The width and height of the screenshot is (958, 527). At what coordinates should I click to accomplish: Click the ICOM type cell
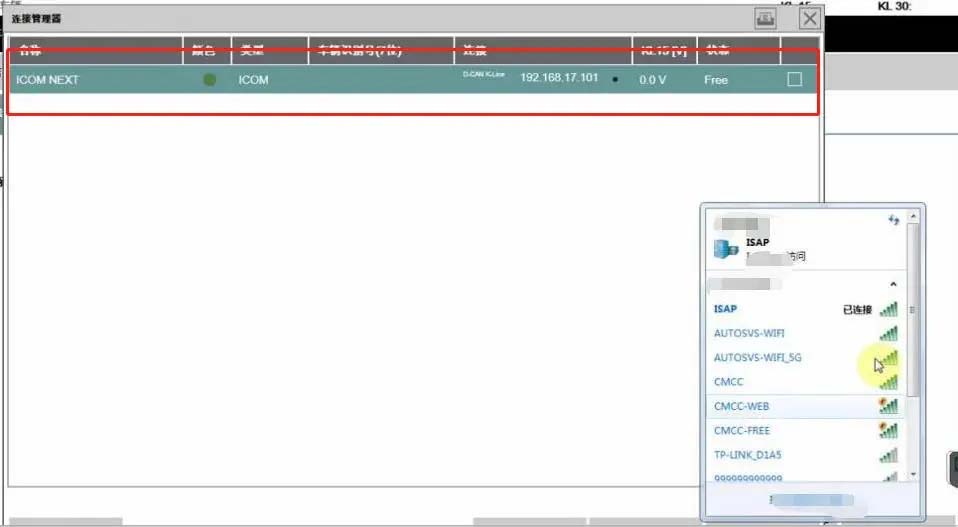(x=253, y=80)
